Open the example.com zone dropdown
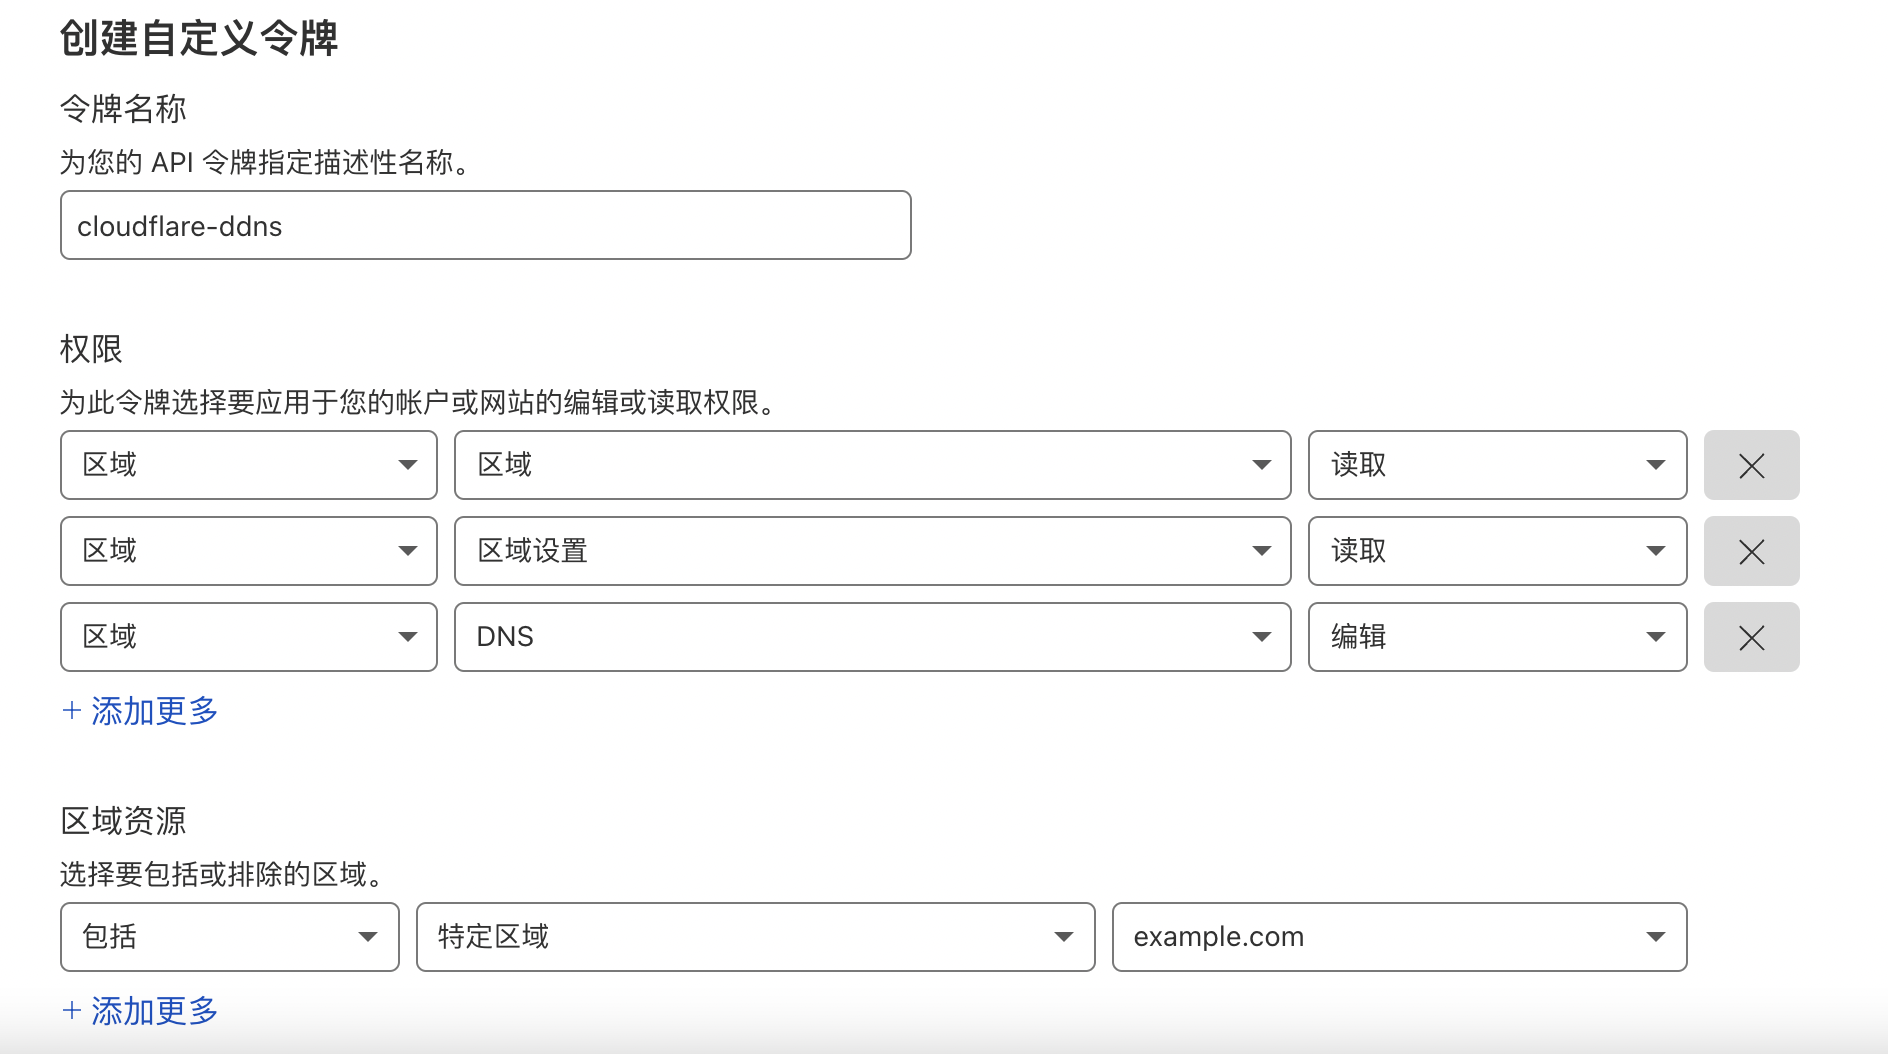This screenshot has width=1888, height=1054. [x=1399, y=937]
